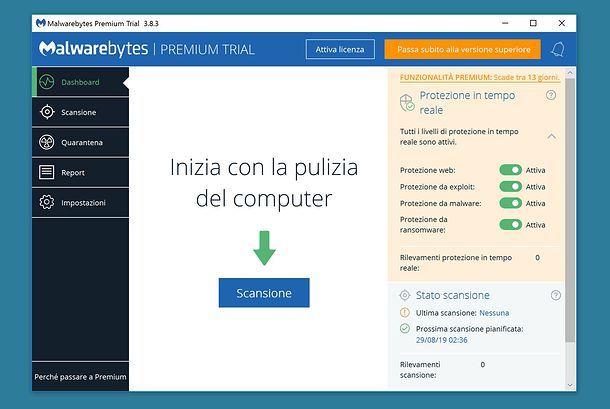Click the real-time protection shield icon
This screenshot has height=409, width=610.
click(x=407, y=103)
